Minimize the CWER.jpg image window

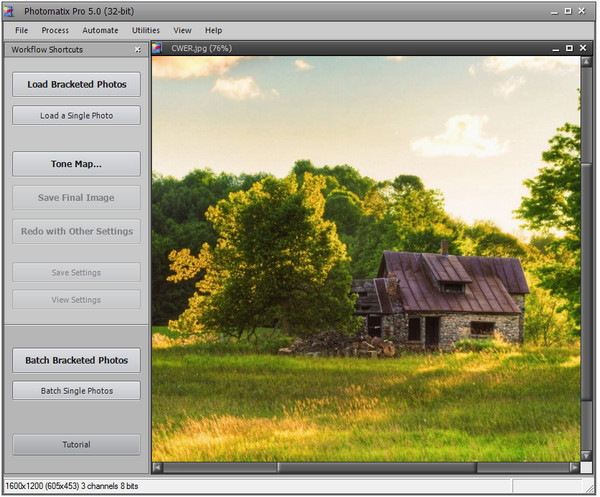click(x=555, y=48)
